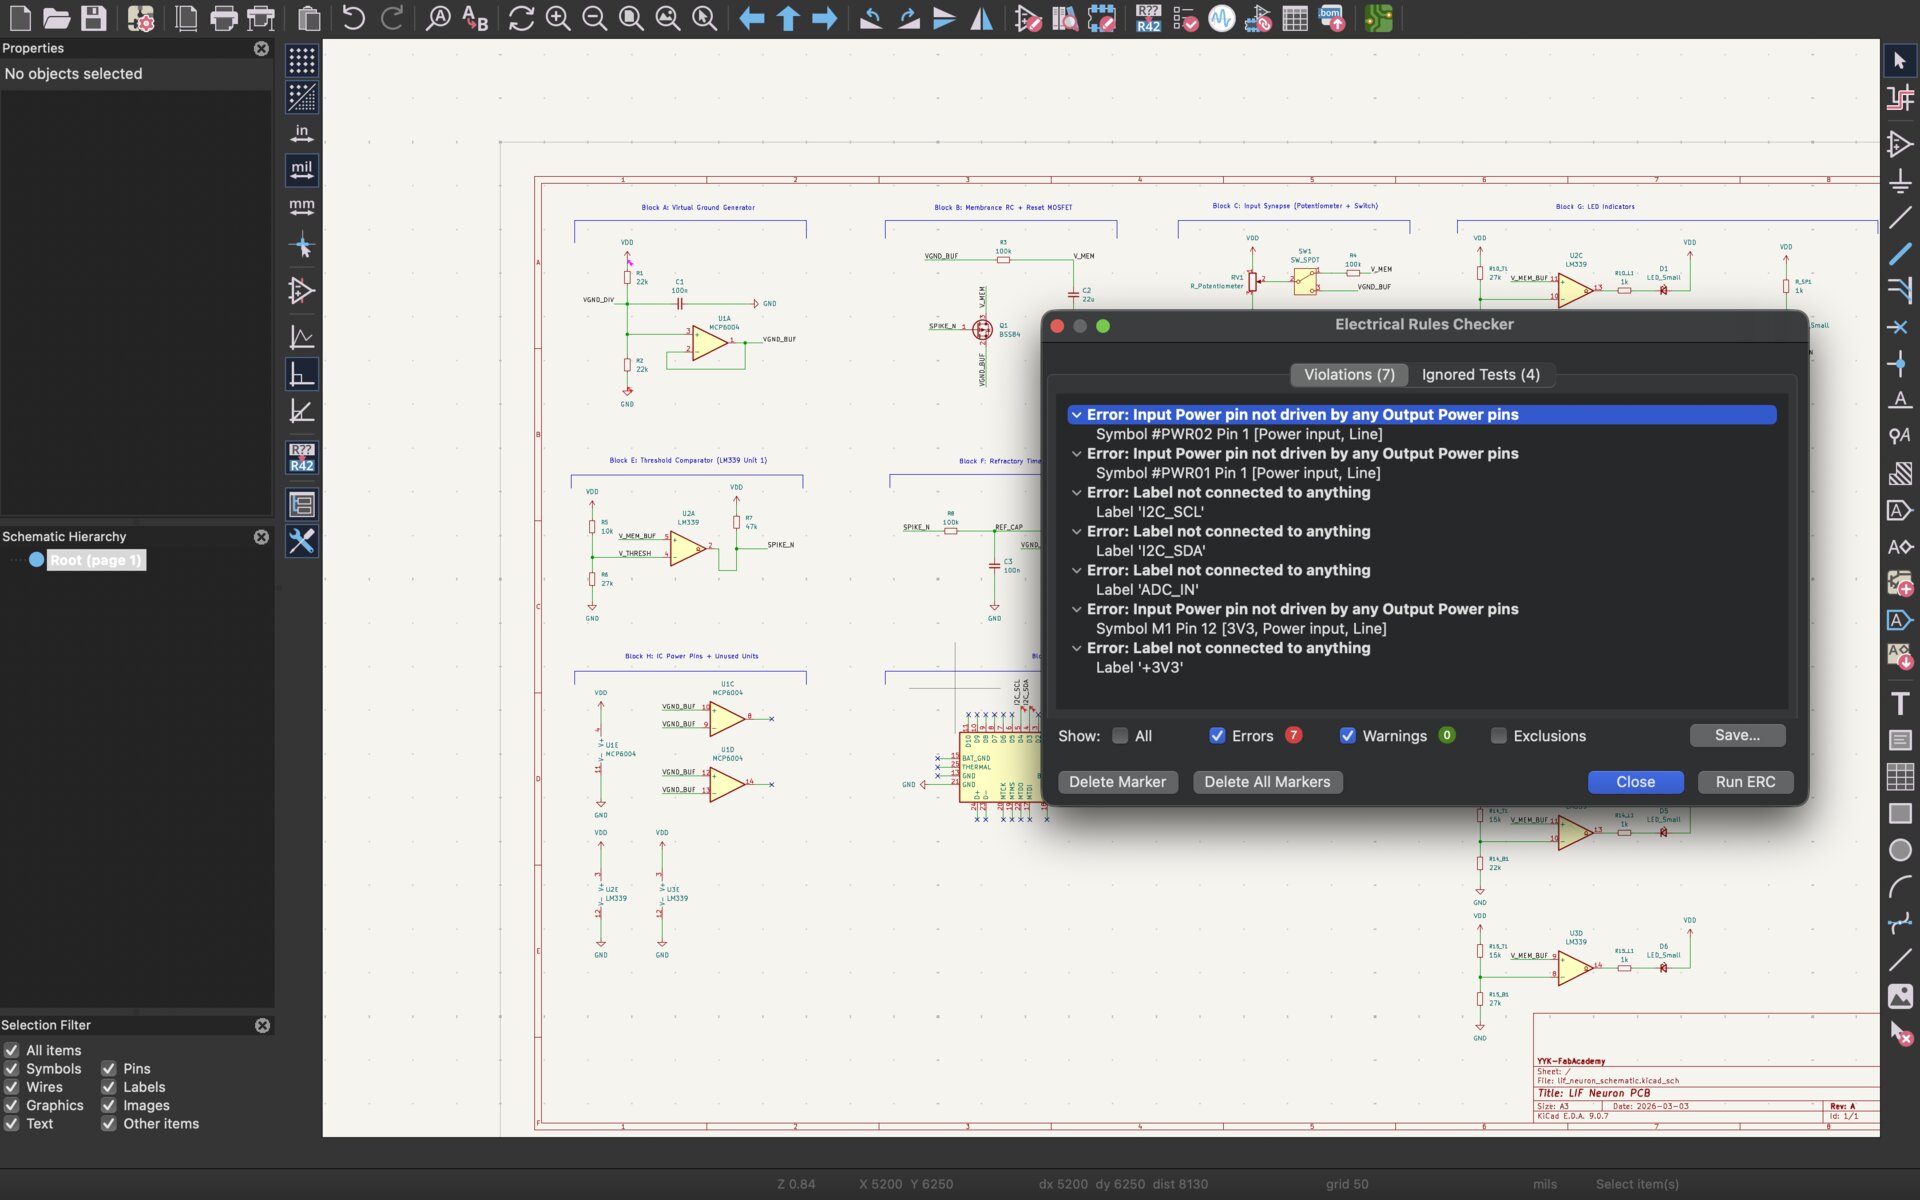Collapse the +3V3 label error entry
The image size is (1920, 1200).
(x=1076, y=649)
